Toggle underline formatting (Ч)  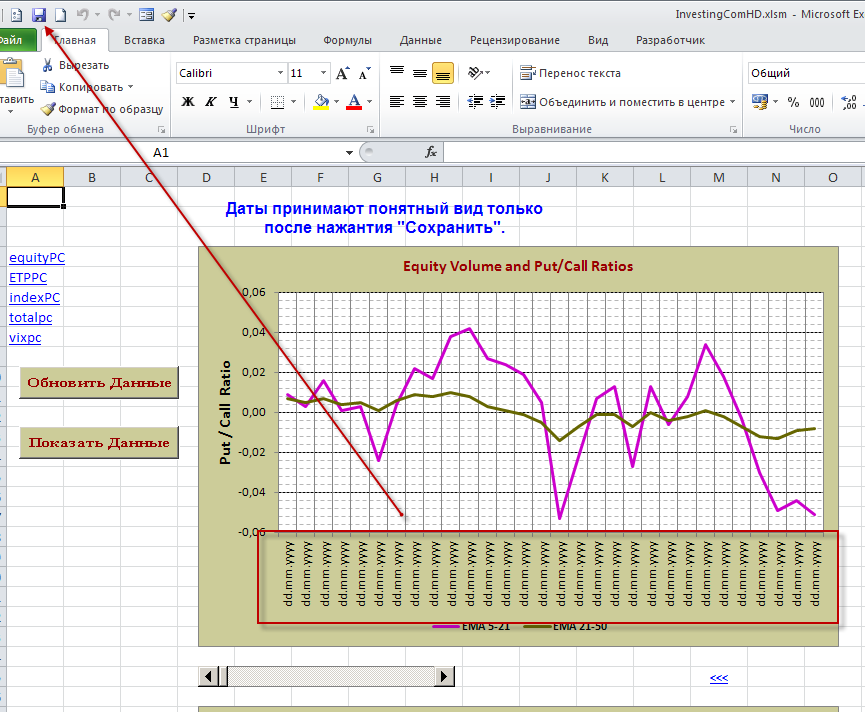click(x=233, y=102)
